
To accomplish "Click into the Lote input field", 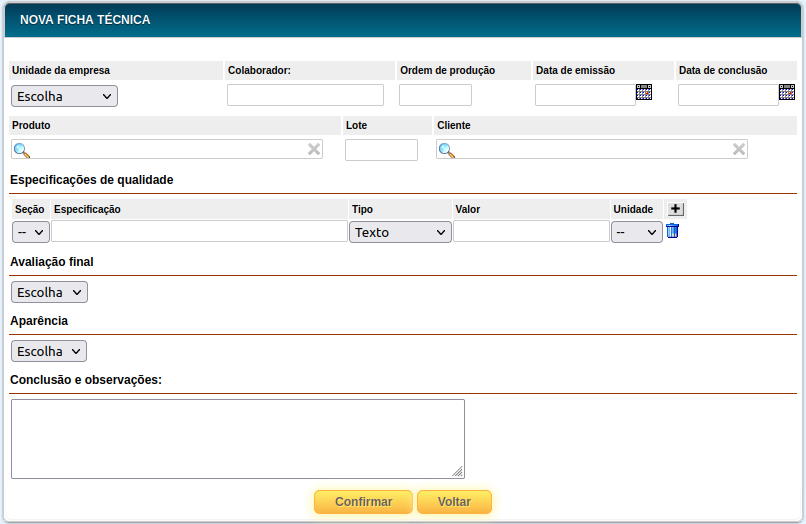I will pos(381,150).
